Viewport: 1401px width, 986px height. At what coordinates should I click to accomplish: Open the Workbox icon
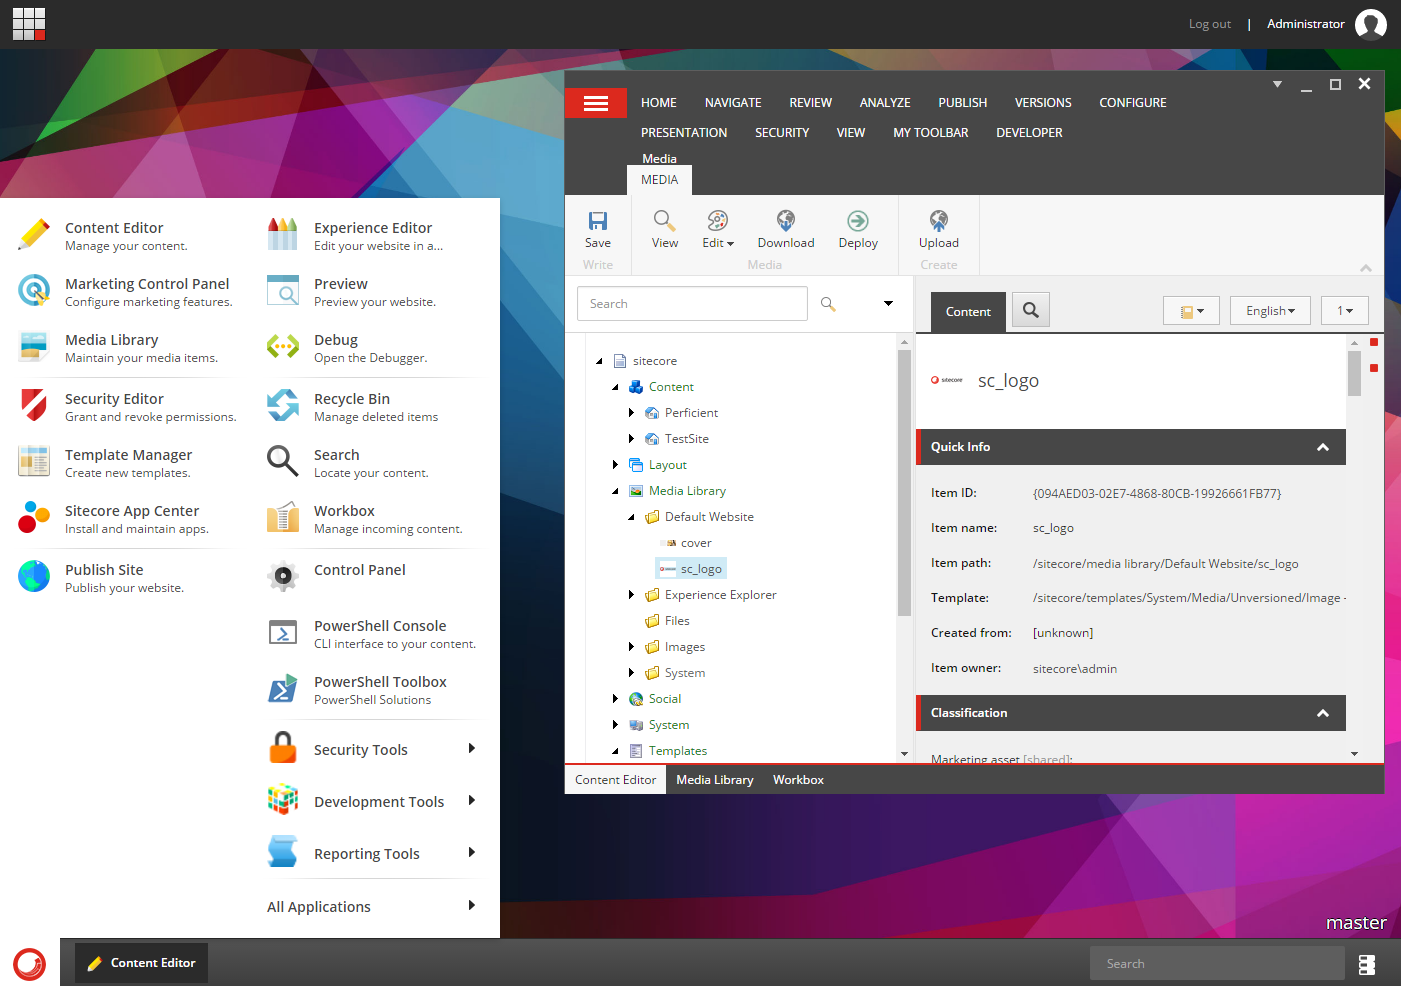point(283,517)
